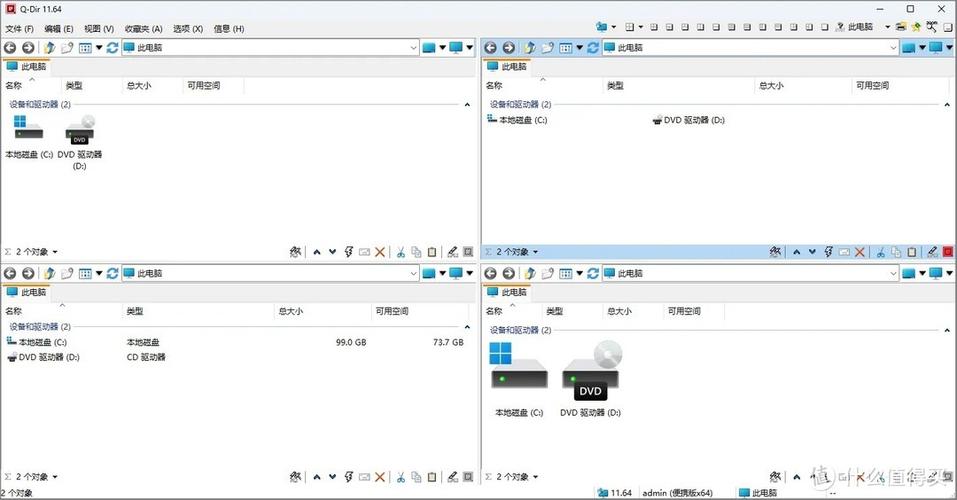Refresh the bottom-right pane
957x500 pixels.
tap(593, 274)
